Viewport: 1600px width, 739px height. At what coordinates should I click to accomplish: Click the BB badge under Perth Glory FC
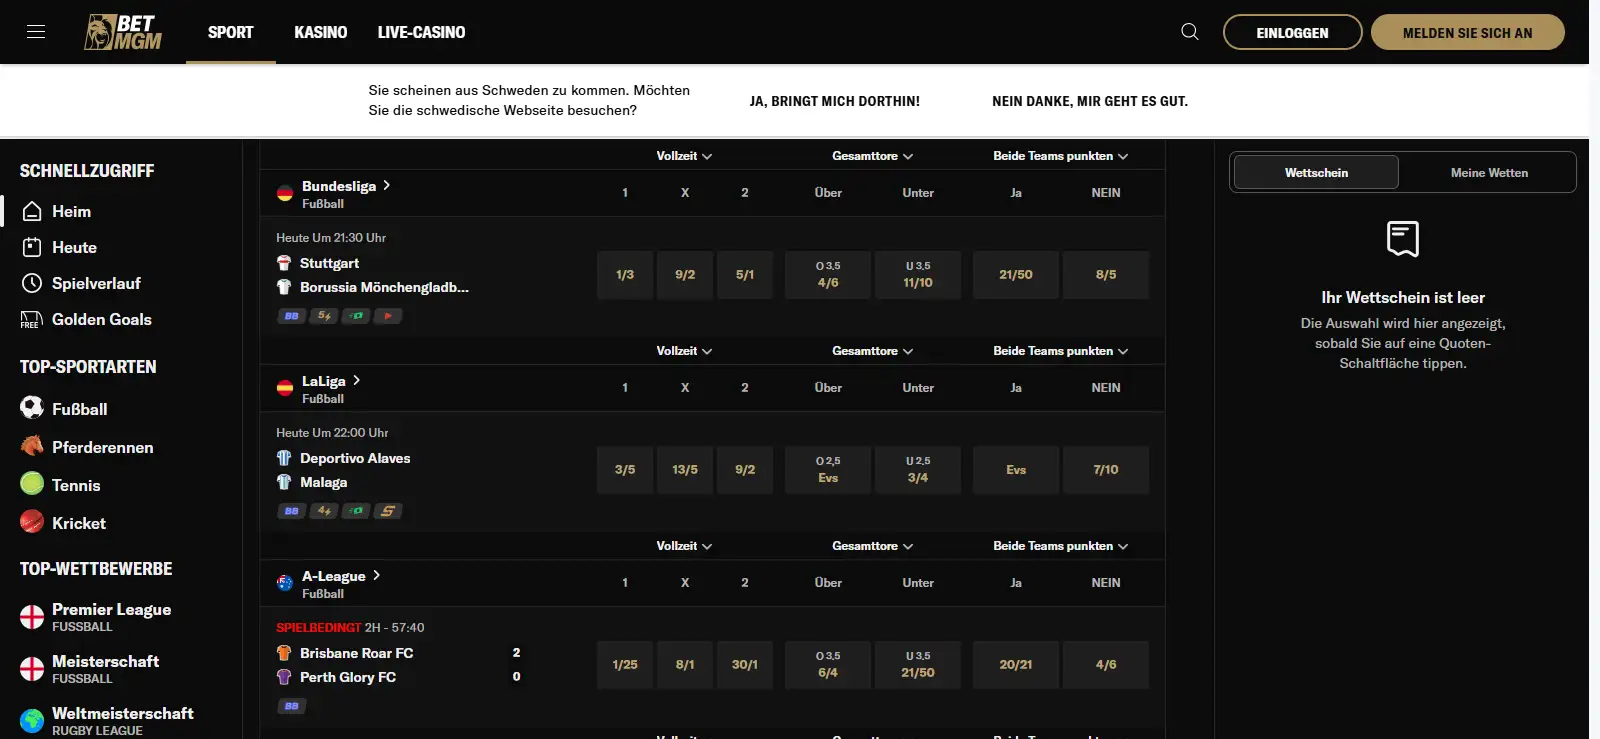coord(291,706)
